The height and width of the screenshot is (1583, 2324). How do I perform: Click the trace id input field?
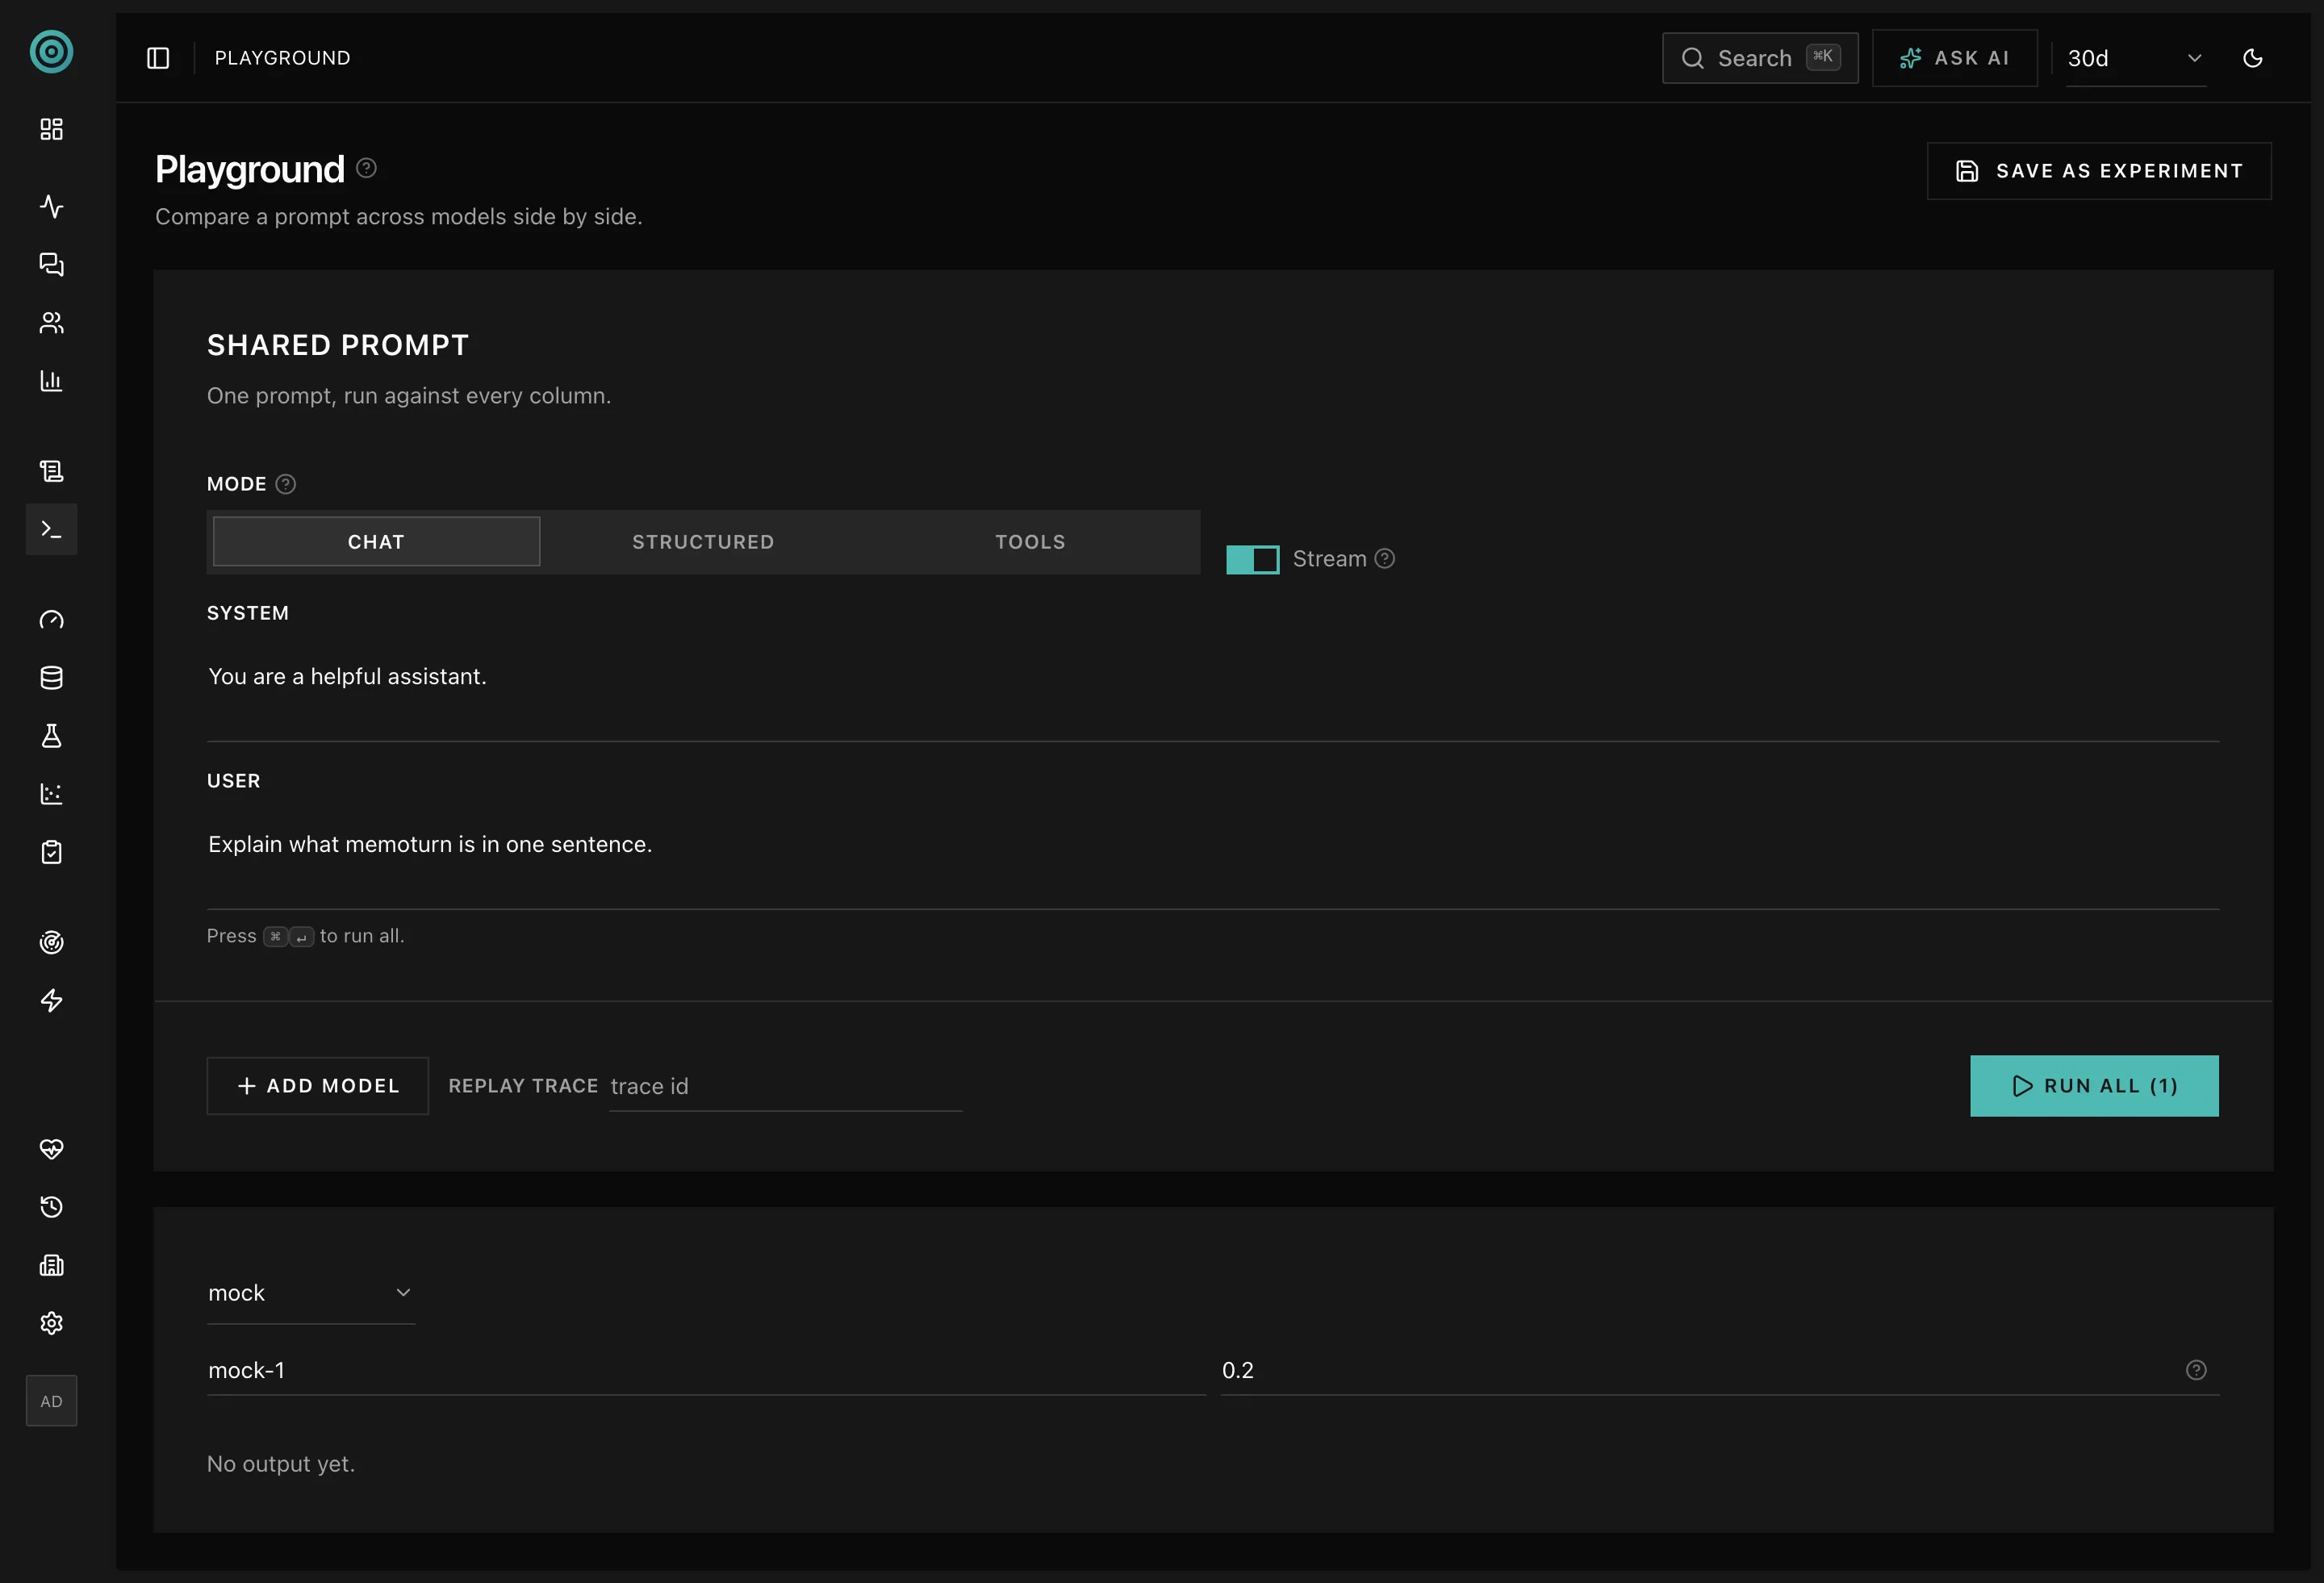pyautogui.click(x=786, y=1087)
